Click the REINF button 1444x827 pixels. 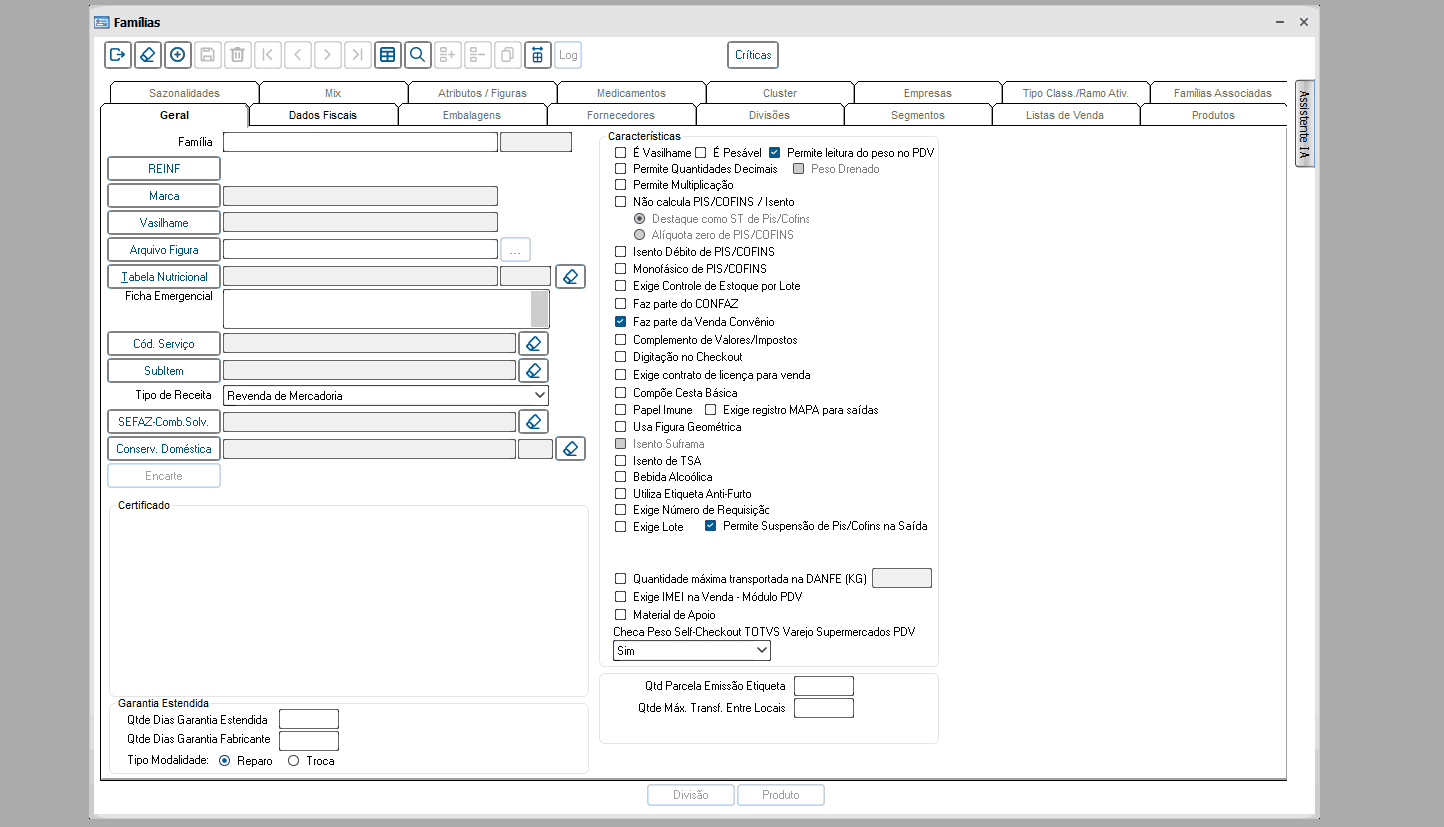[164, 169]
